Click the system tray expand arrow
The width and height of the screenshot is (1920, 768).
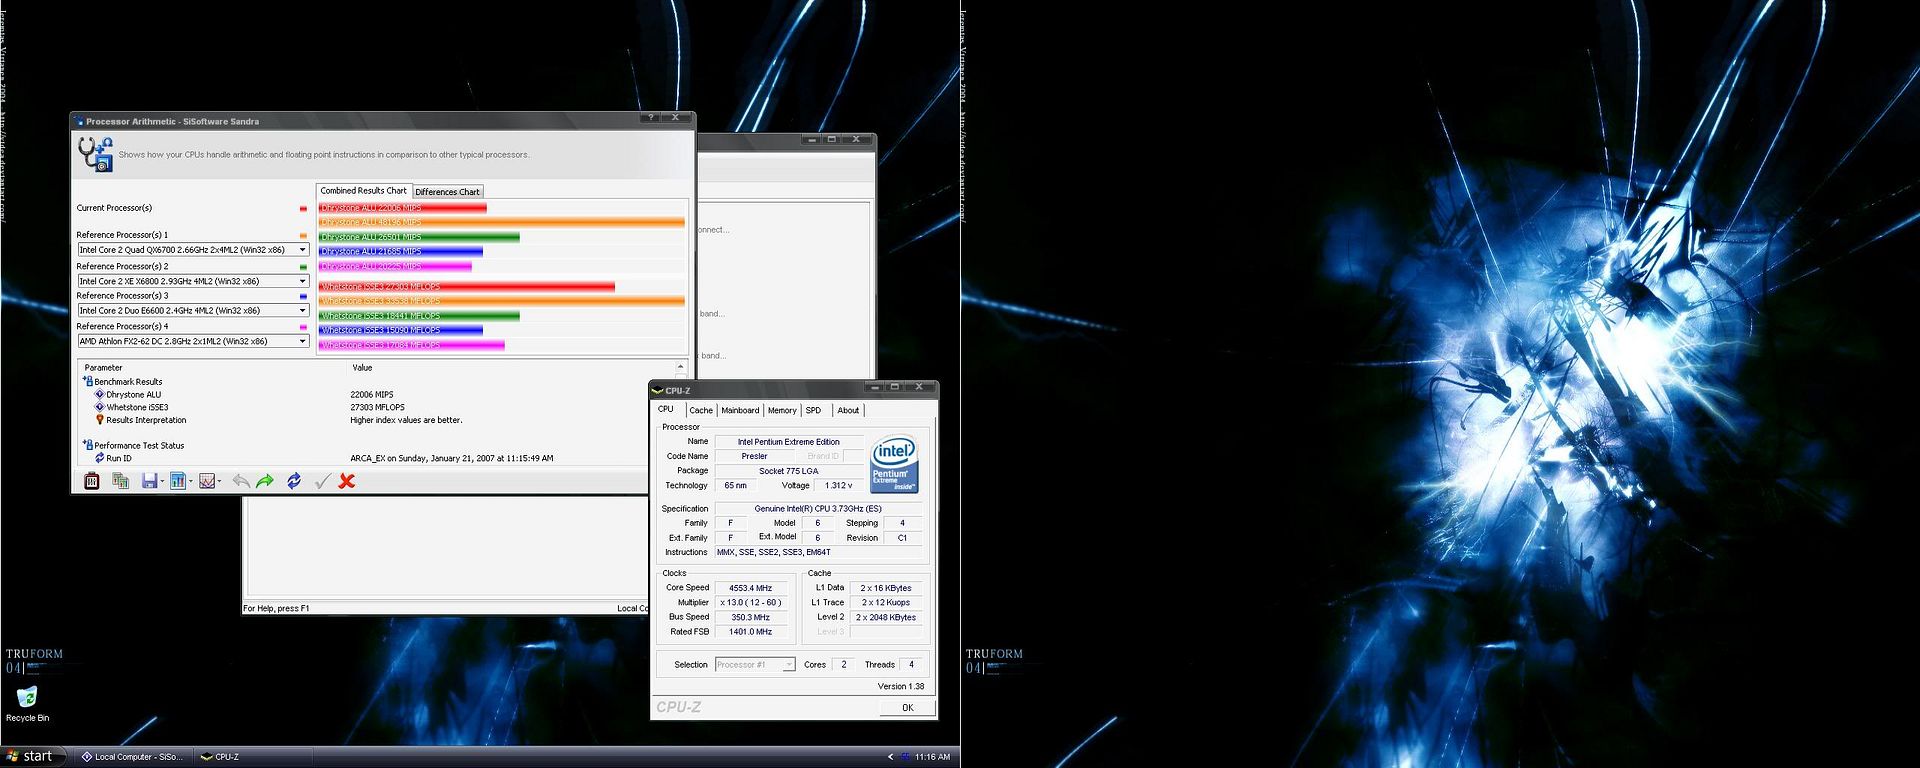click(x=890, y=757)
